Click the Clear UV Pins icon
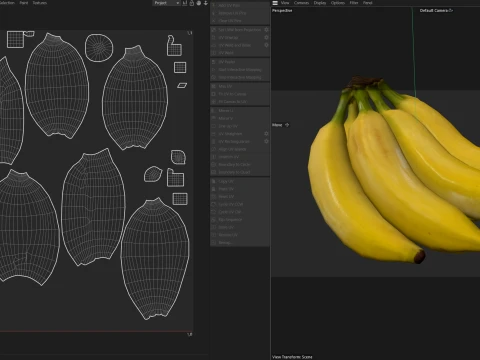Viewport: 480px width, 360px height. point(214,21)
